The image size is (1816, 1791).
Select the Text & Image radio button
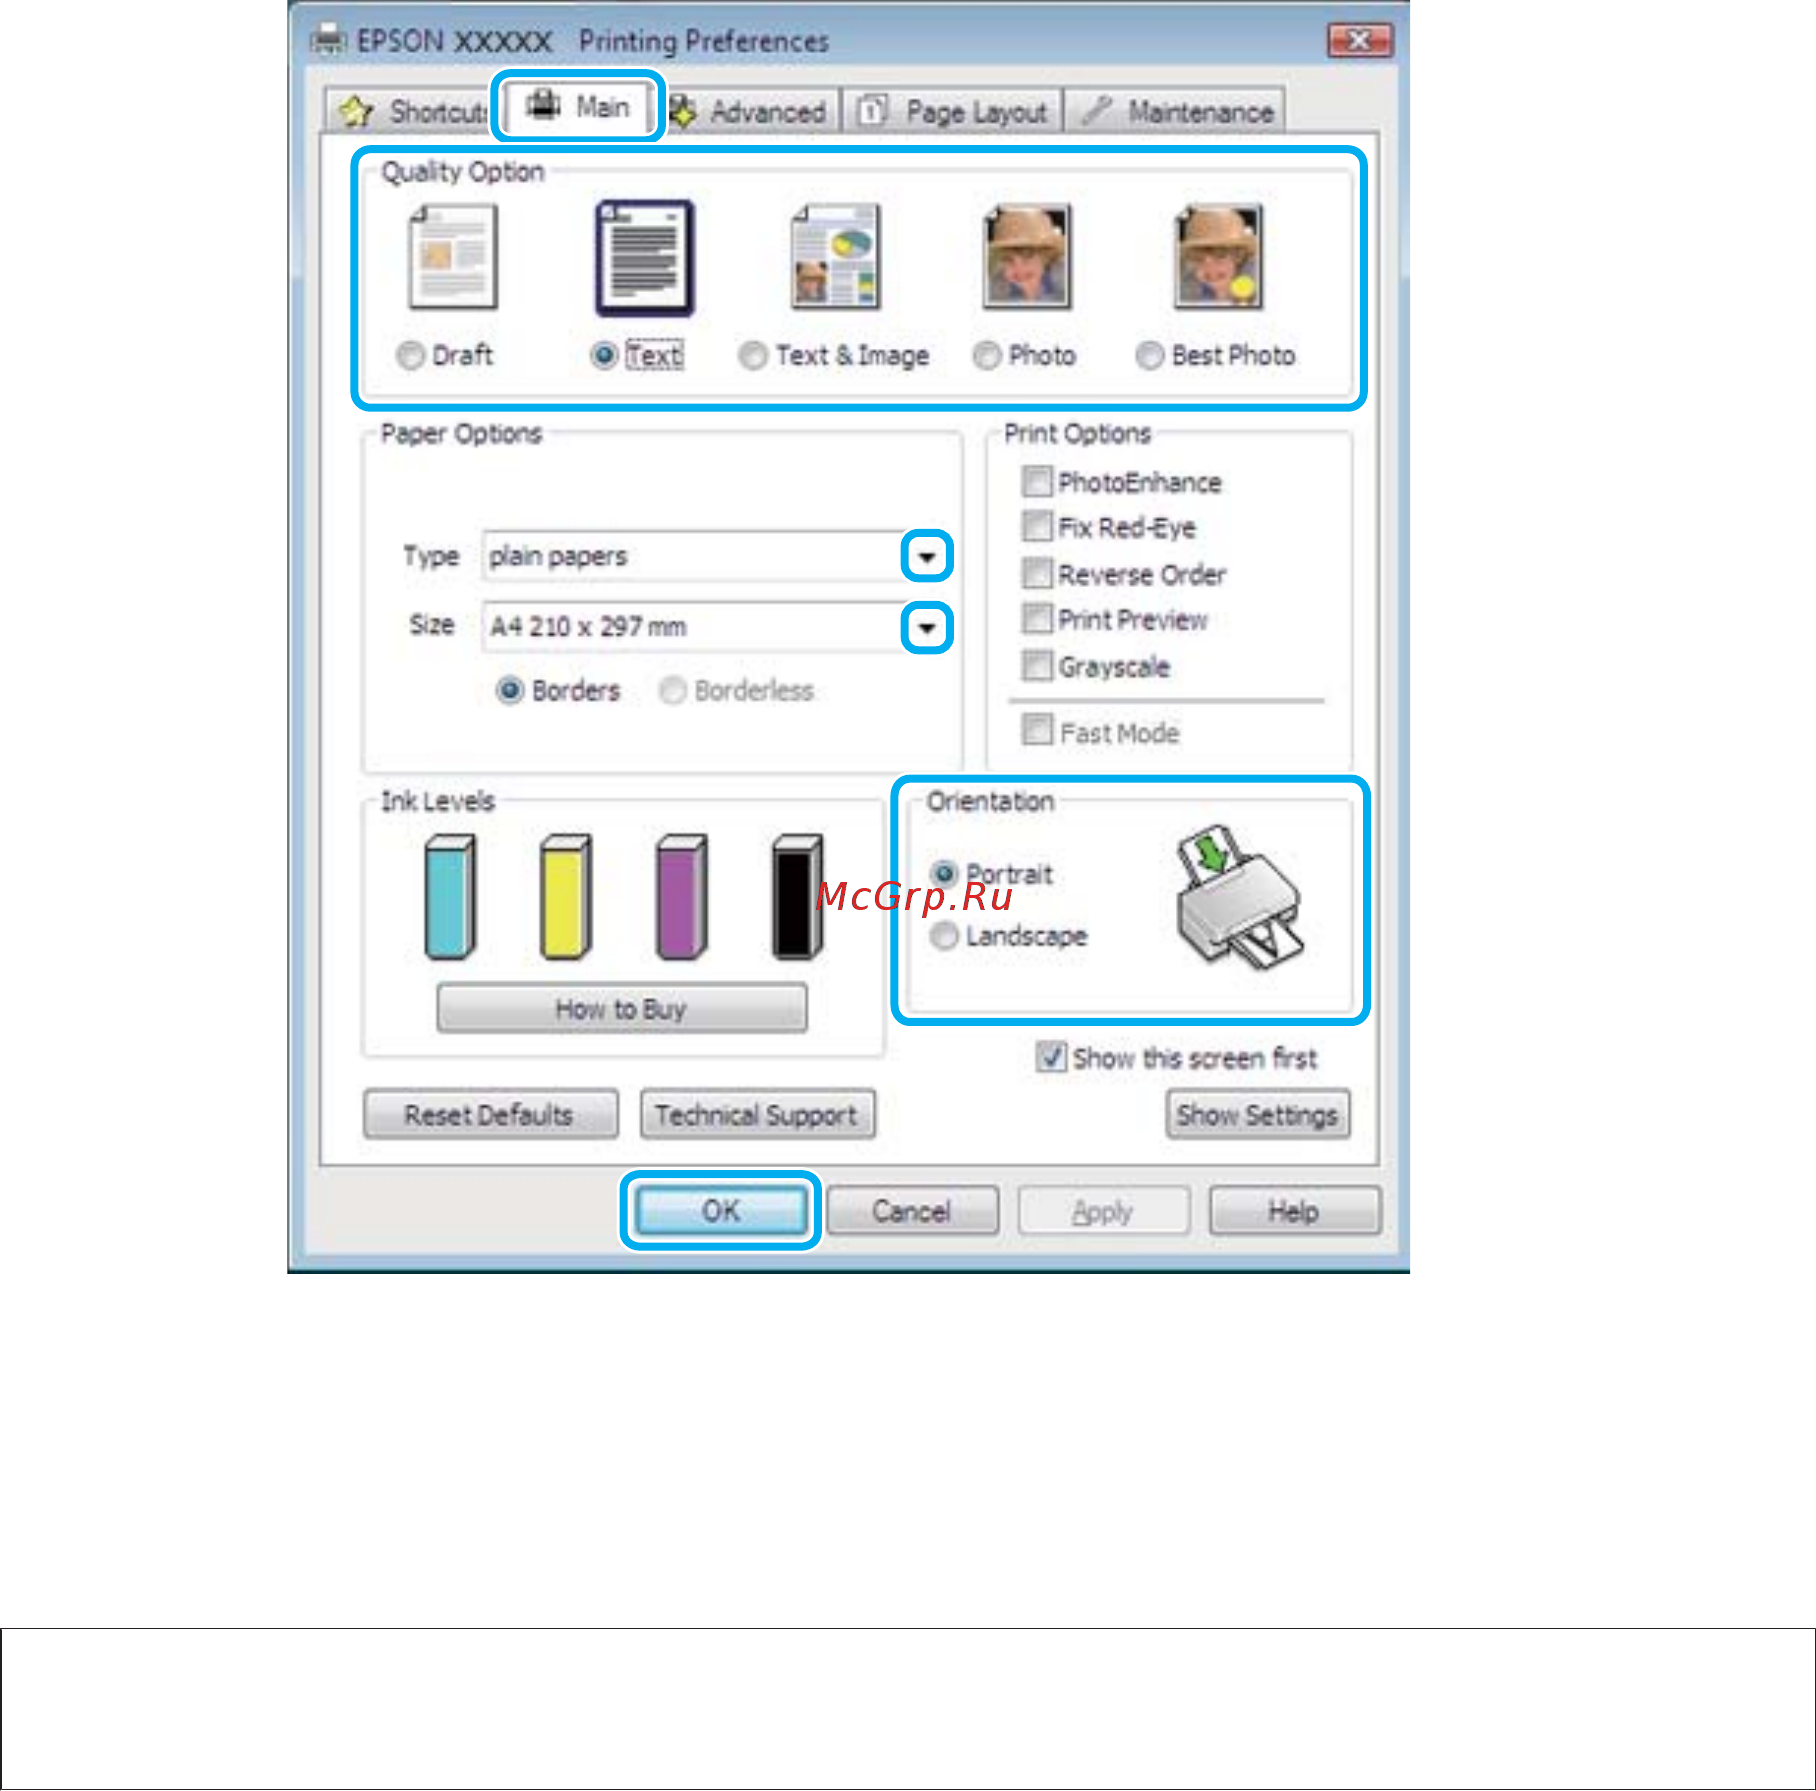[x=753, y=355]
